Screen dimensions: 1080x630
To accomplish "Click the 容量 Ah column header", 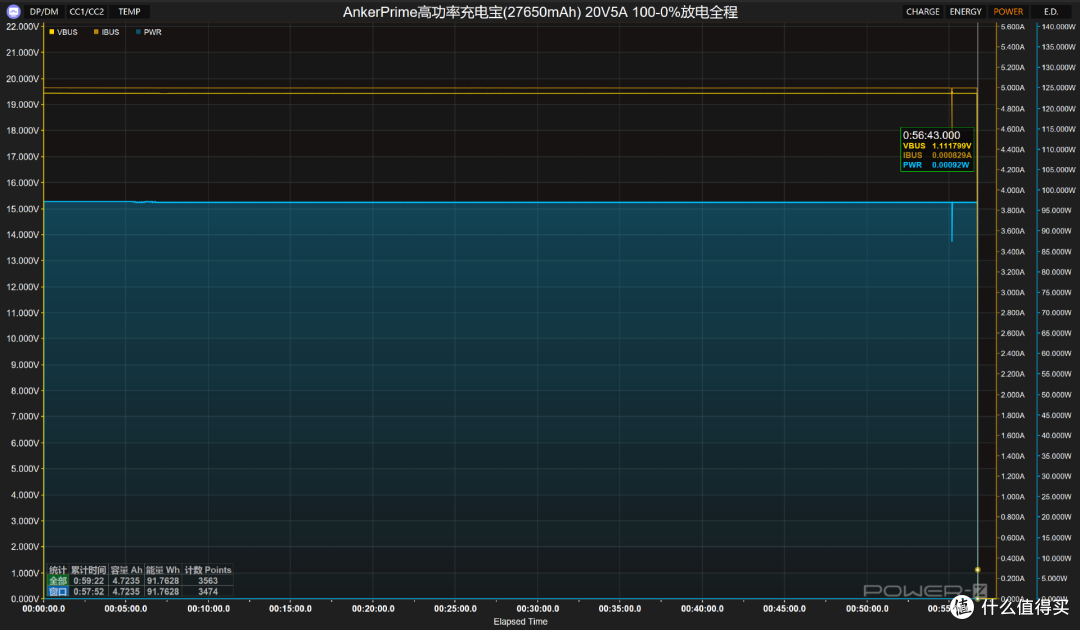I will coord(127,570).
